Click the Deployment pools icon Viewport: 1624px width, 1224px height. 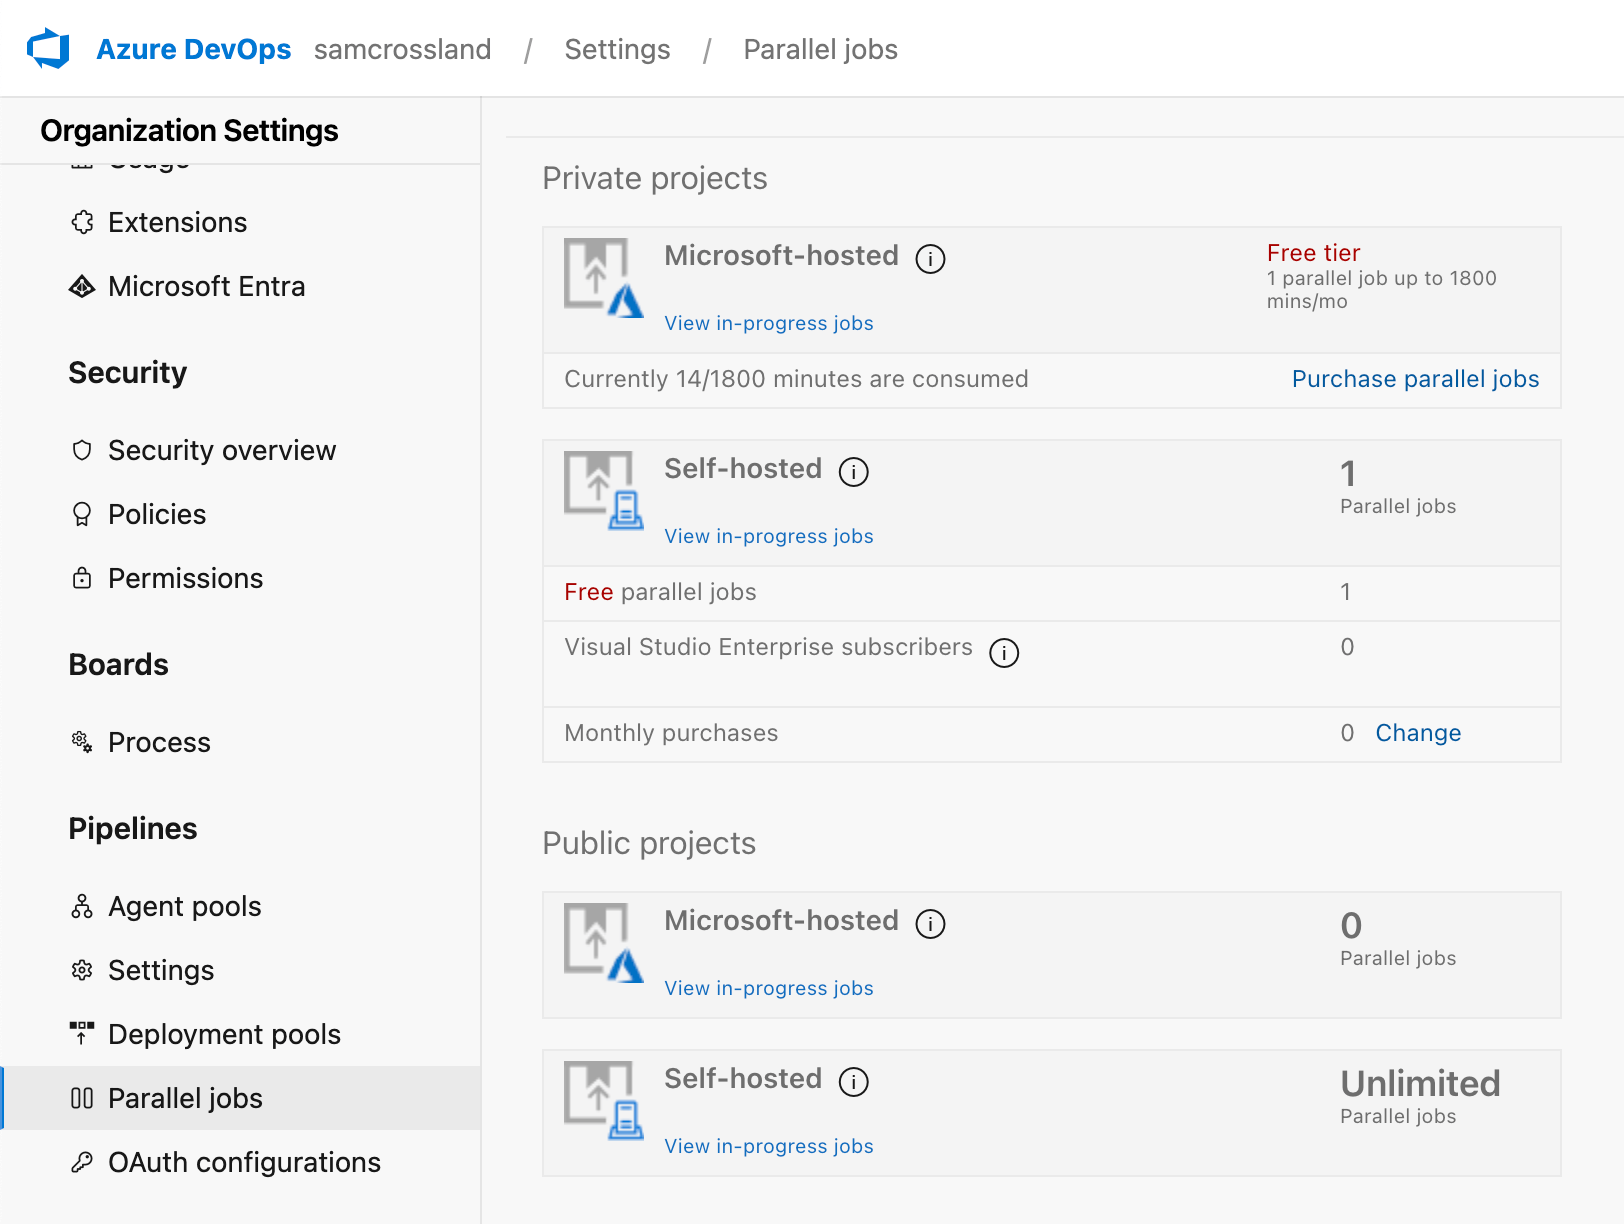(x=82, y=1033)
